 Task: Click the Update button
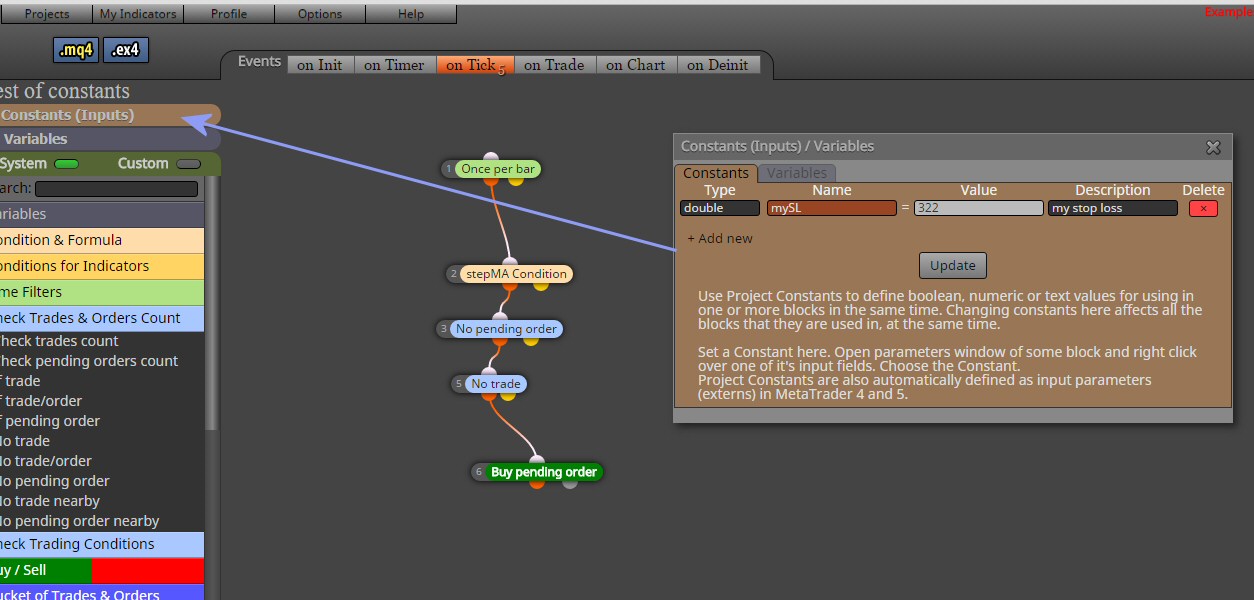tap(953, 265)
